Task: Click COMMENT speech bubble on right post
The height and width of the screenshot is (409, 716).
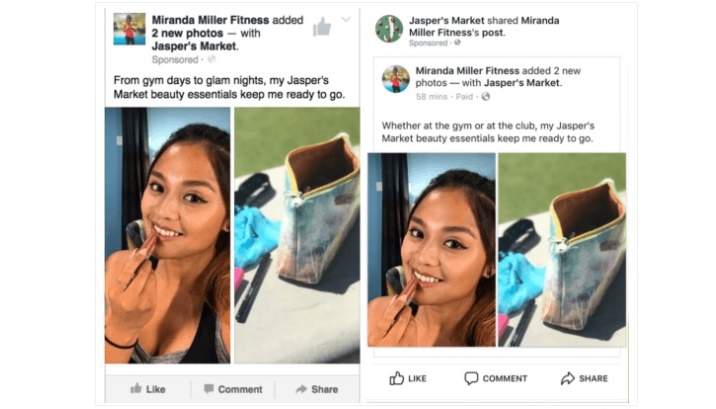Action: coord(496,378)
